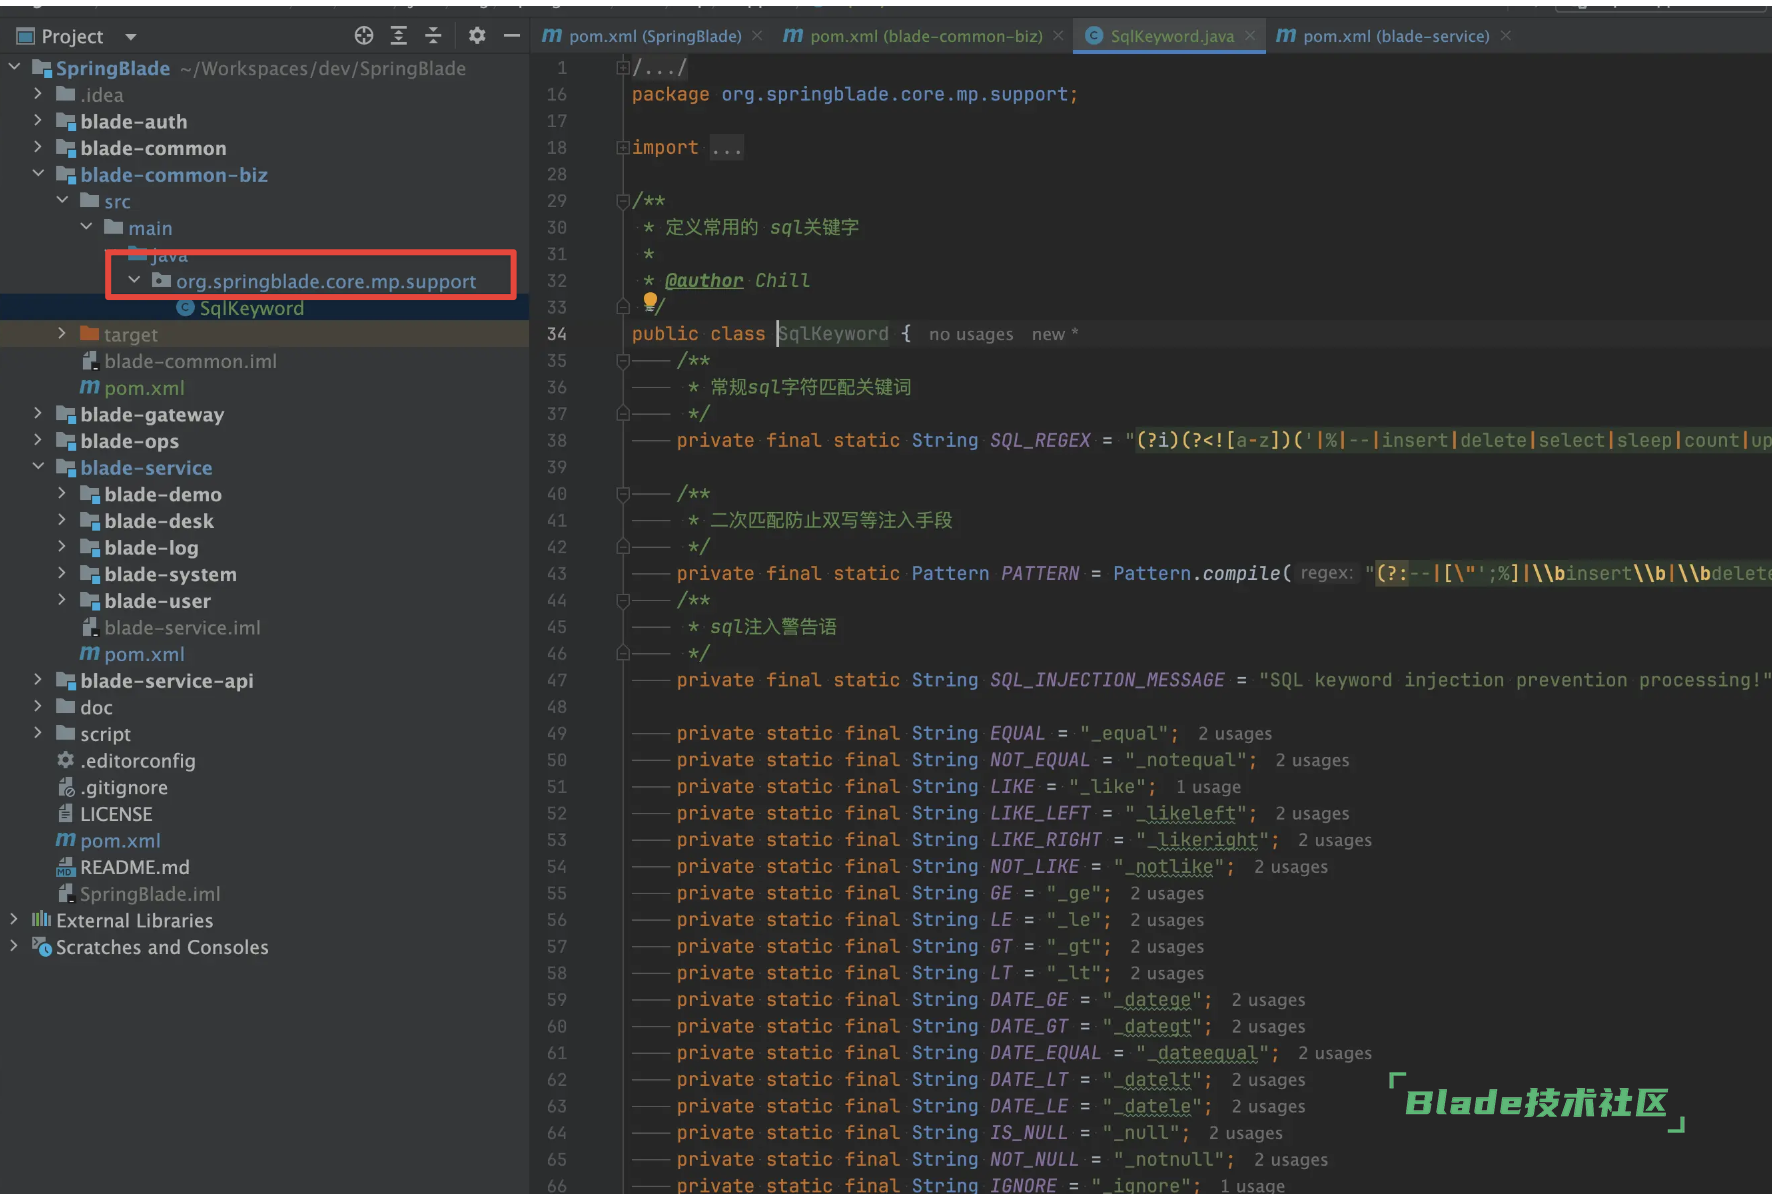This screenshot has width=1772, height=1194.
Task: Expand the blade-demo module
Action: pos(62,493)
